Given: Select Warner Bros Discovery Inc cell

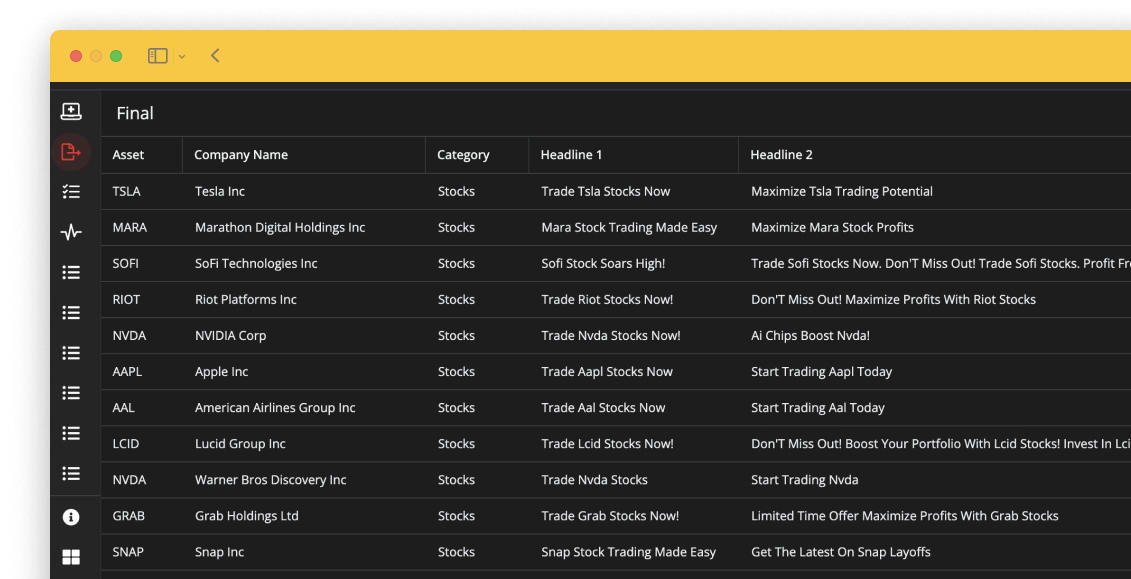Looking at the screenshot, I should (270, 480).
